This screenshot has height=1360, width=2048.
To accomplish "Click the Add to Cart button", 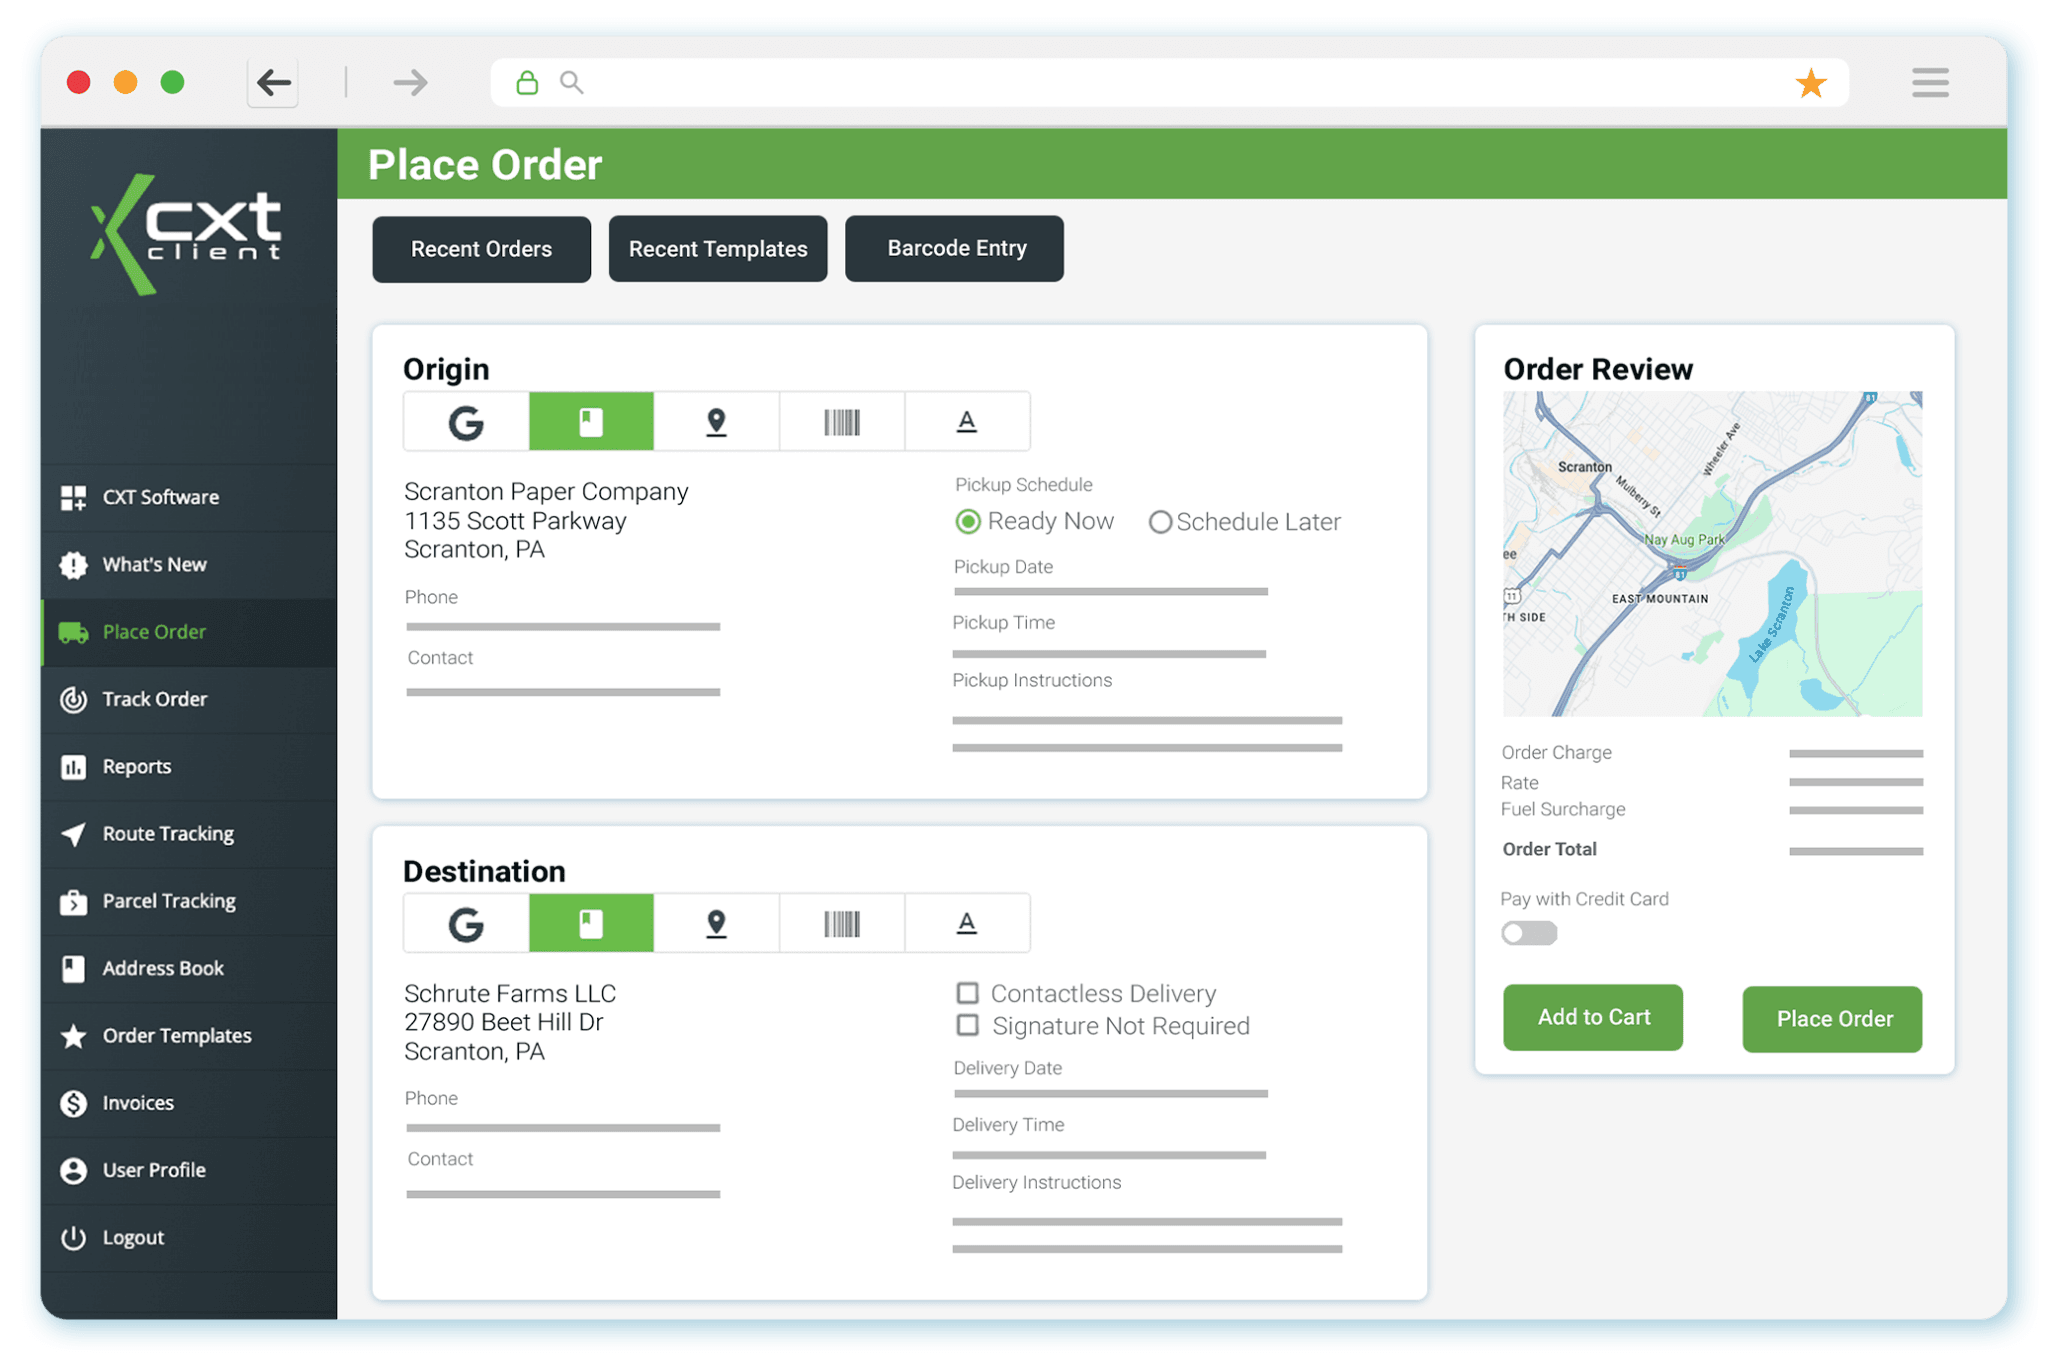I will coord(1592,1017).
